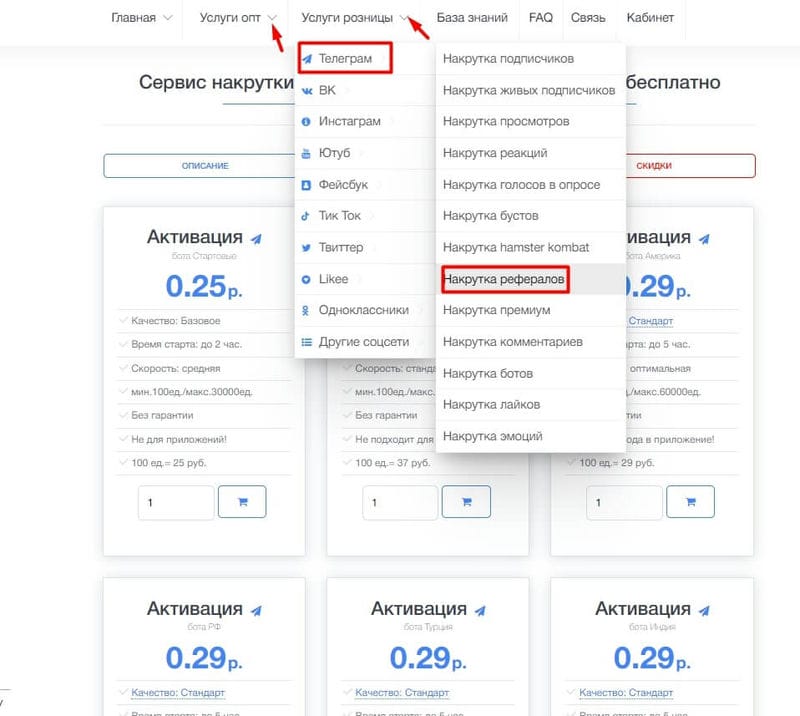Viewport: 800px width, 716px height.
Task: Click the red СКИДКИ button
Action: (654, 166)
